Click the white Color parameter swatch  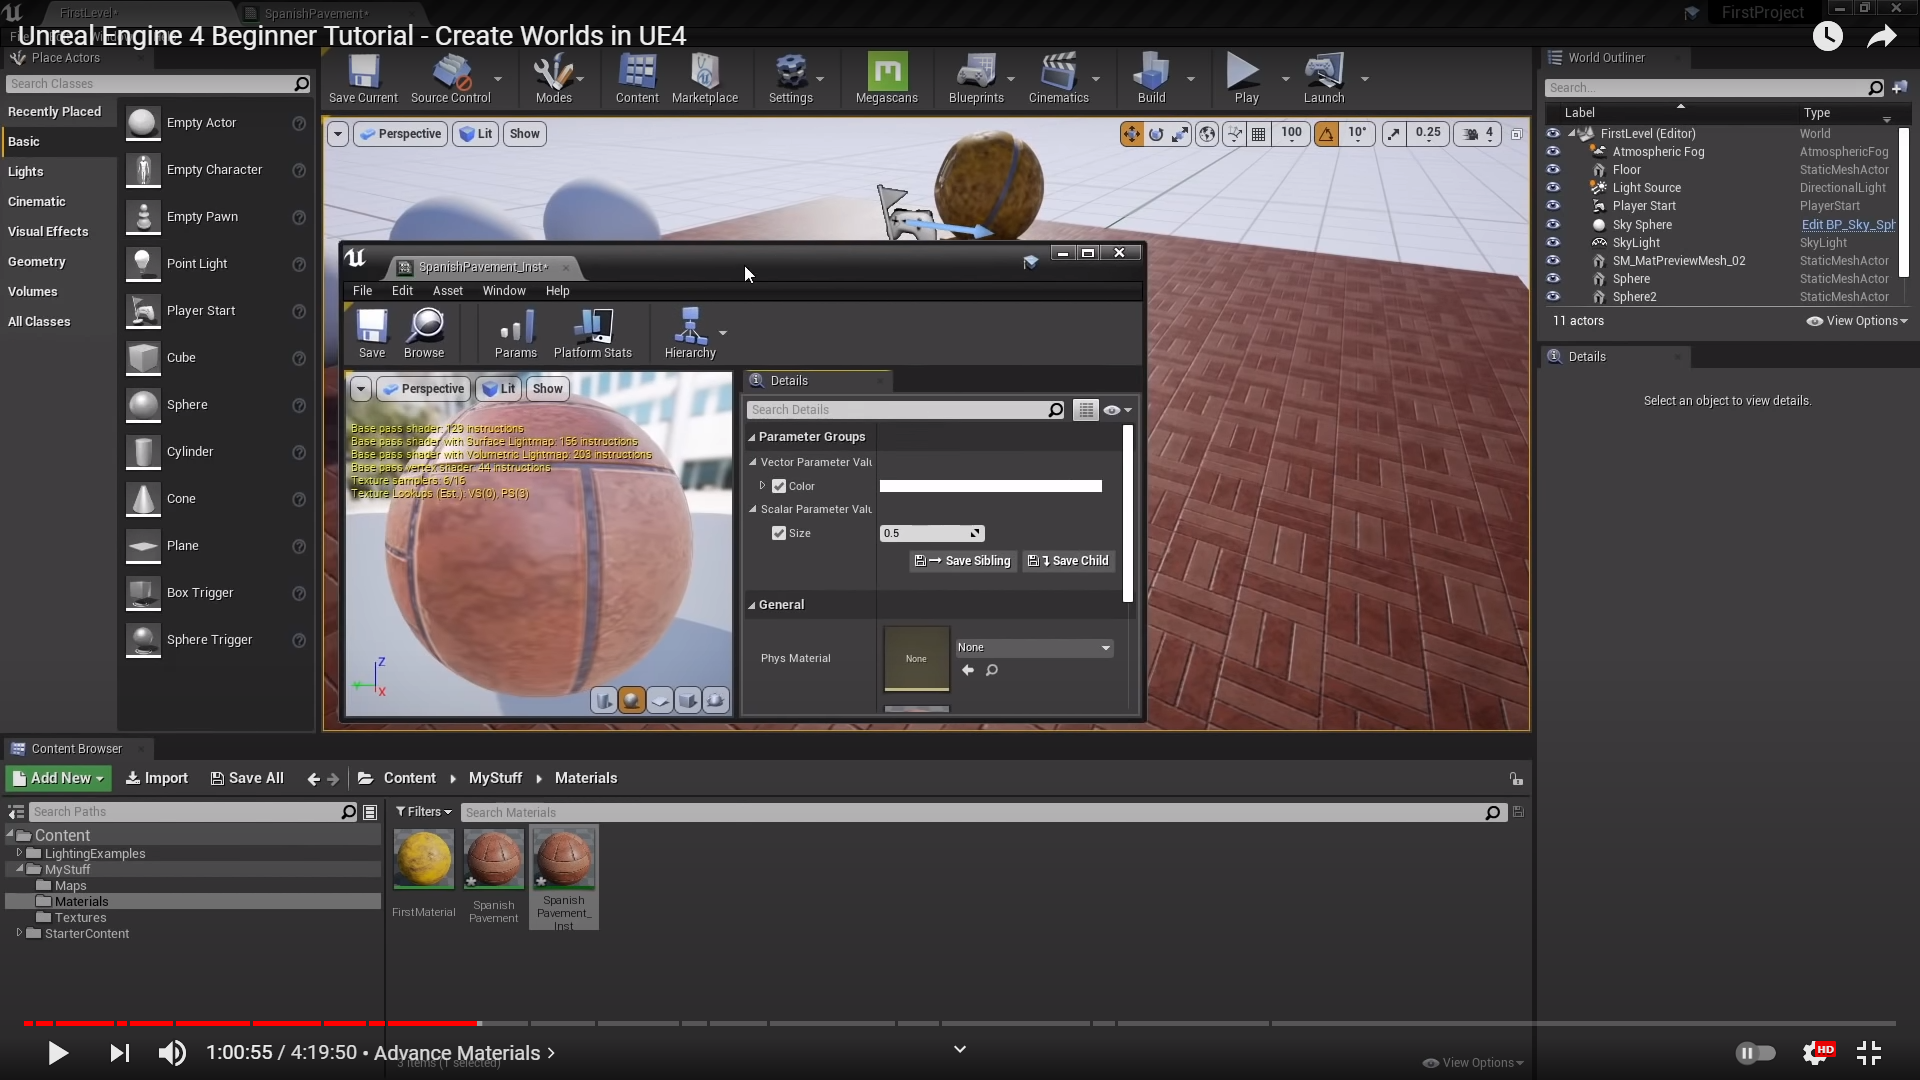click(x=990, y=486)
